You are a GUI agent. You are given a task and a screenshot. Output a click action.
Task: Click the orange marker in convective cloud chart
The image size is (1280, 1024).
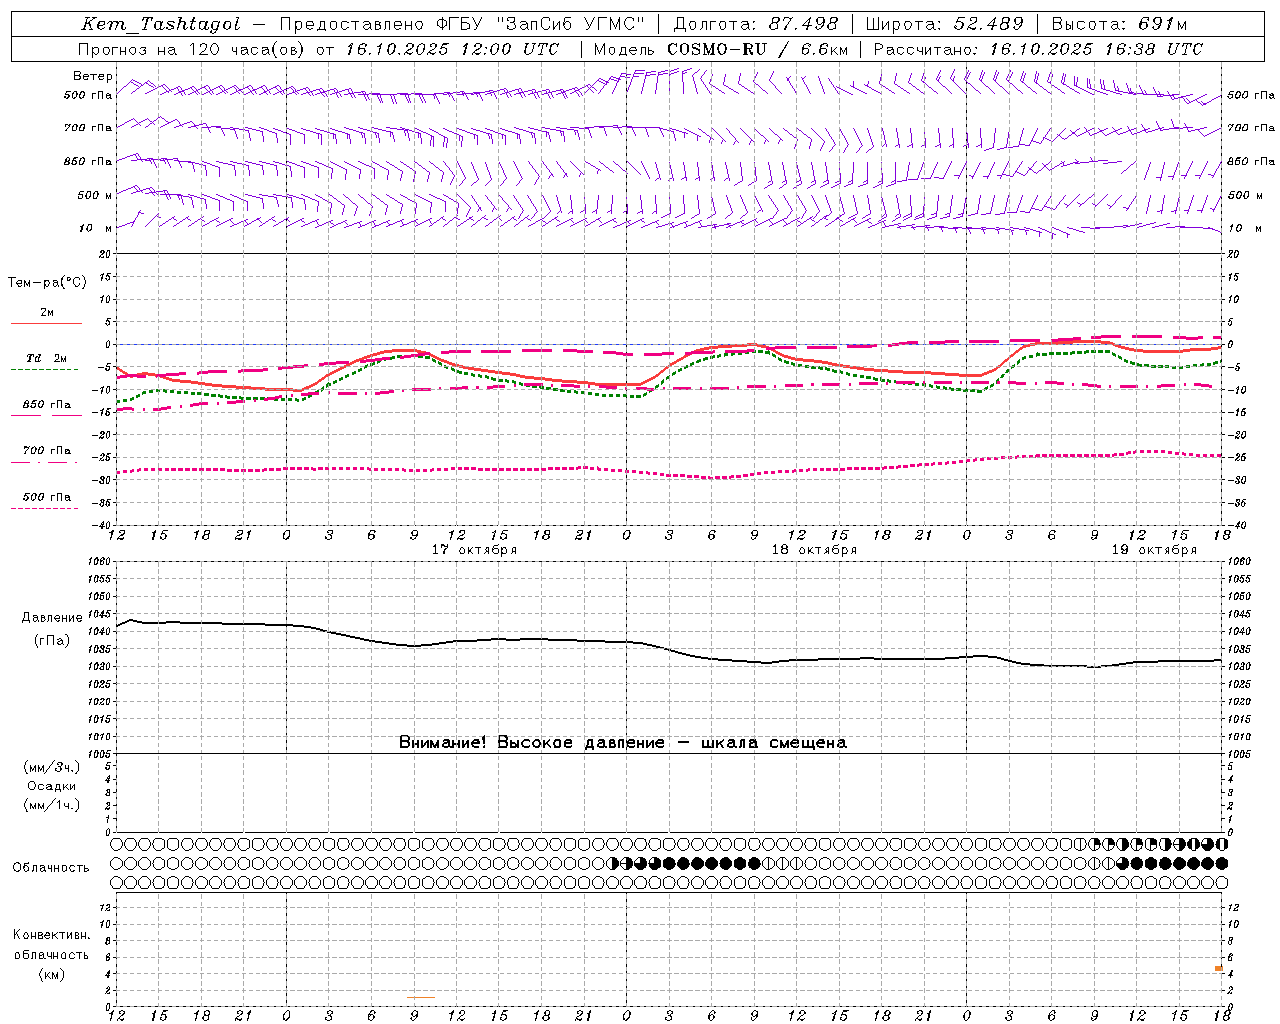[1219, 968]
